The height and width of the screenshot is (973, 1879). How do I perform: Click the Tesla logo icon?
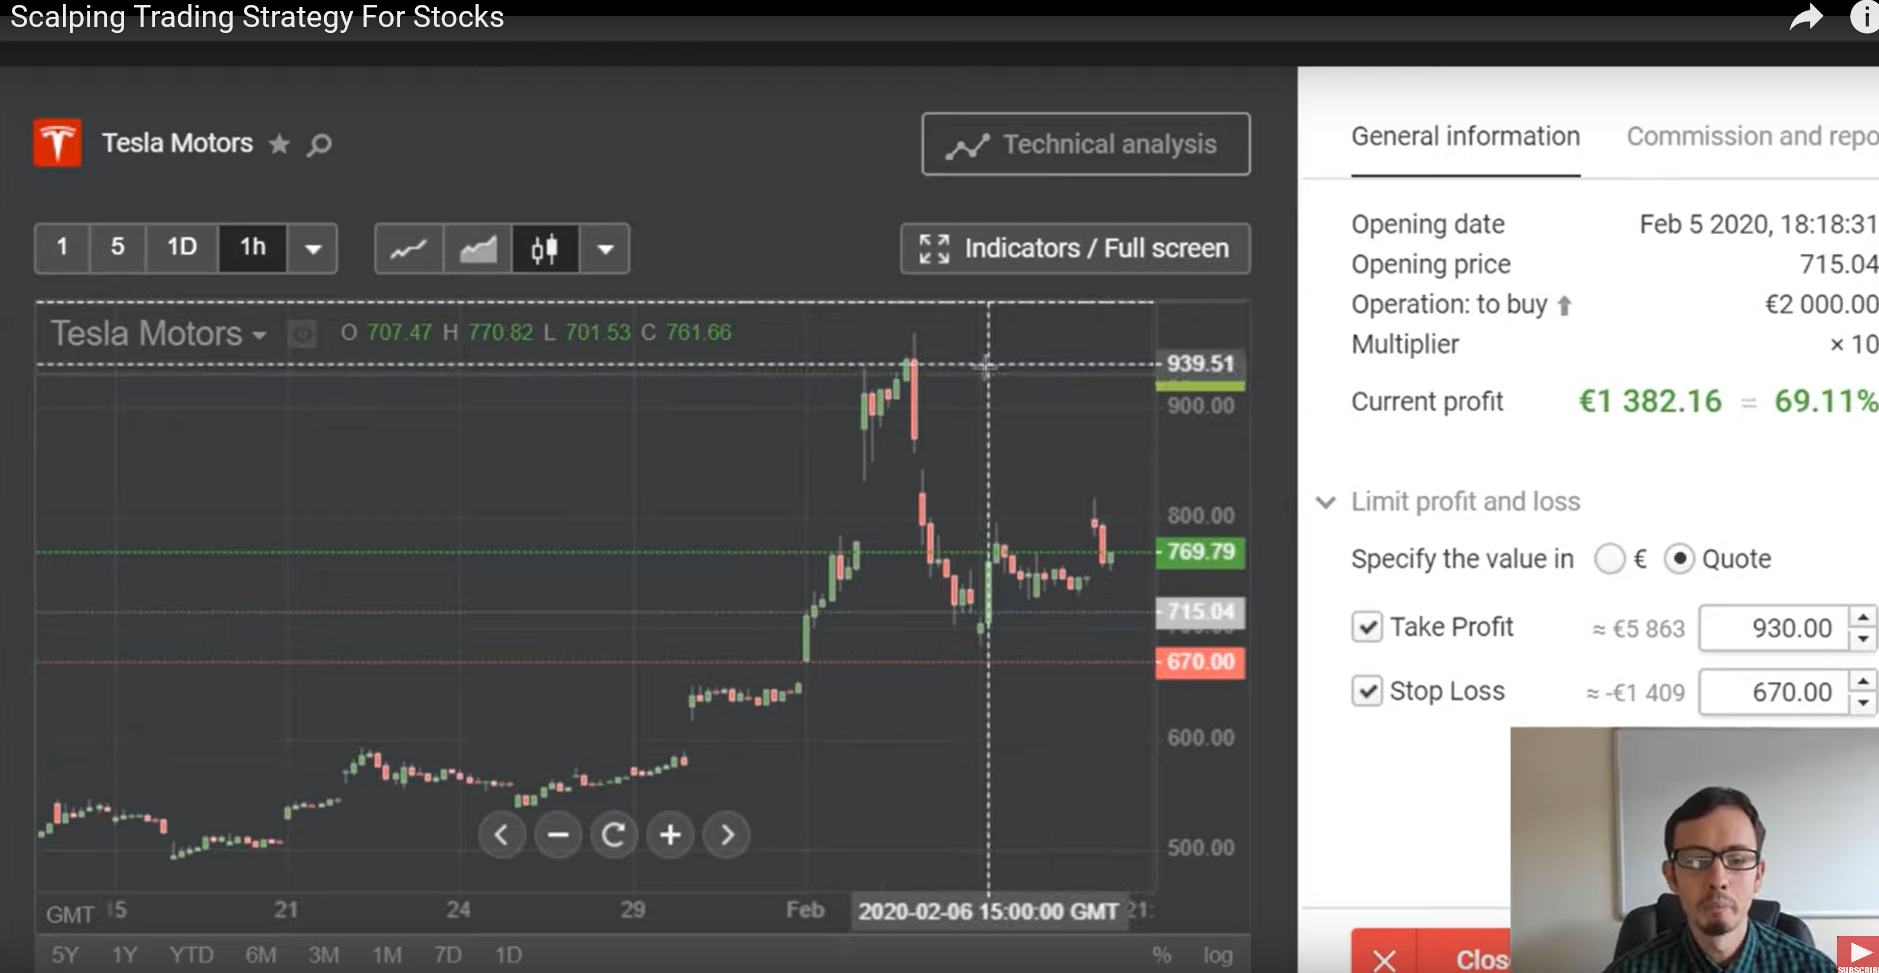(x=58, y=143)
